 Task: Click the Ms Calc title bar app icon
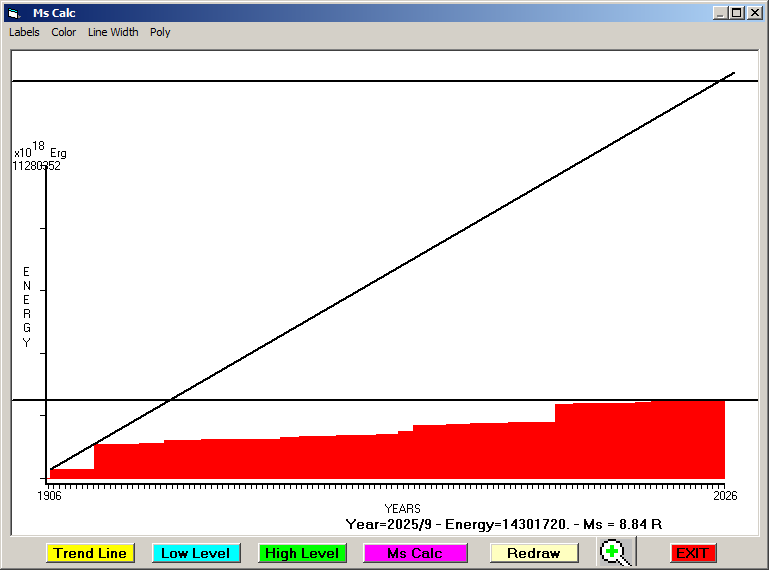(x=13, y=13)
